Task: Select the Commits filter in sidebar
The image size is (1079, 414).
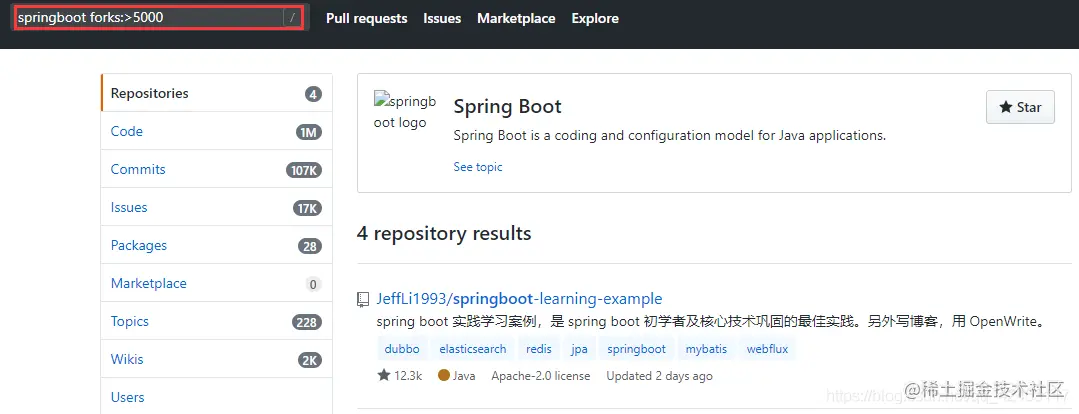Action: click(x=217, y=169)
